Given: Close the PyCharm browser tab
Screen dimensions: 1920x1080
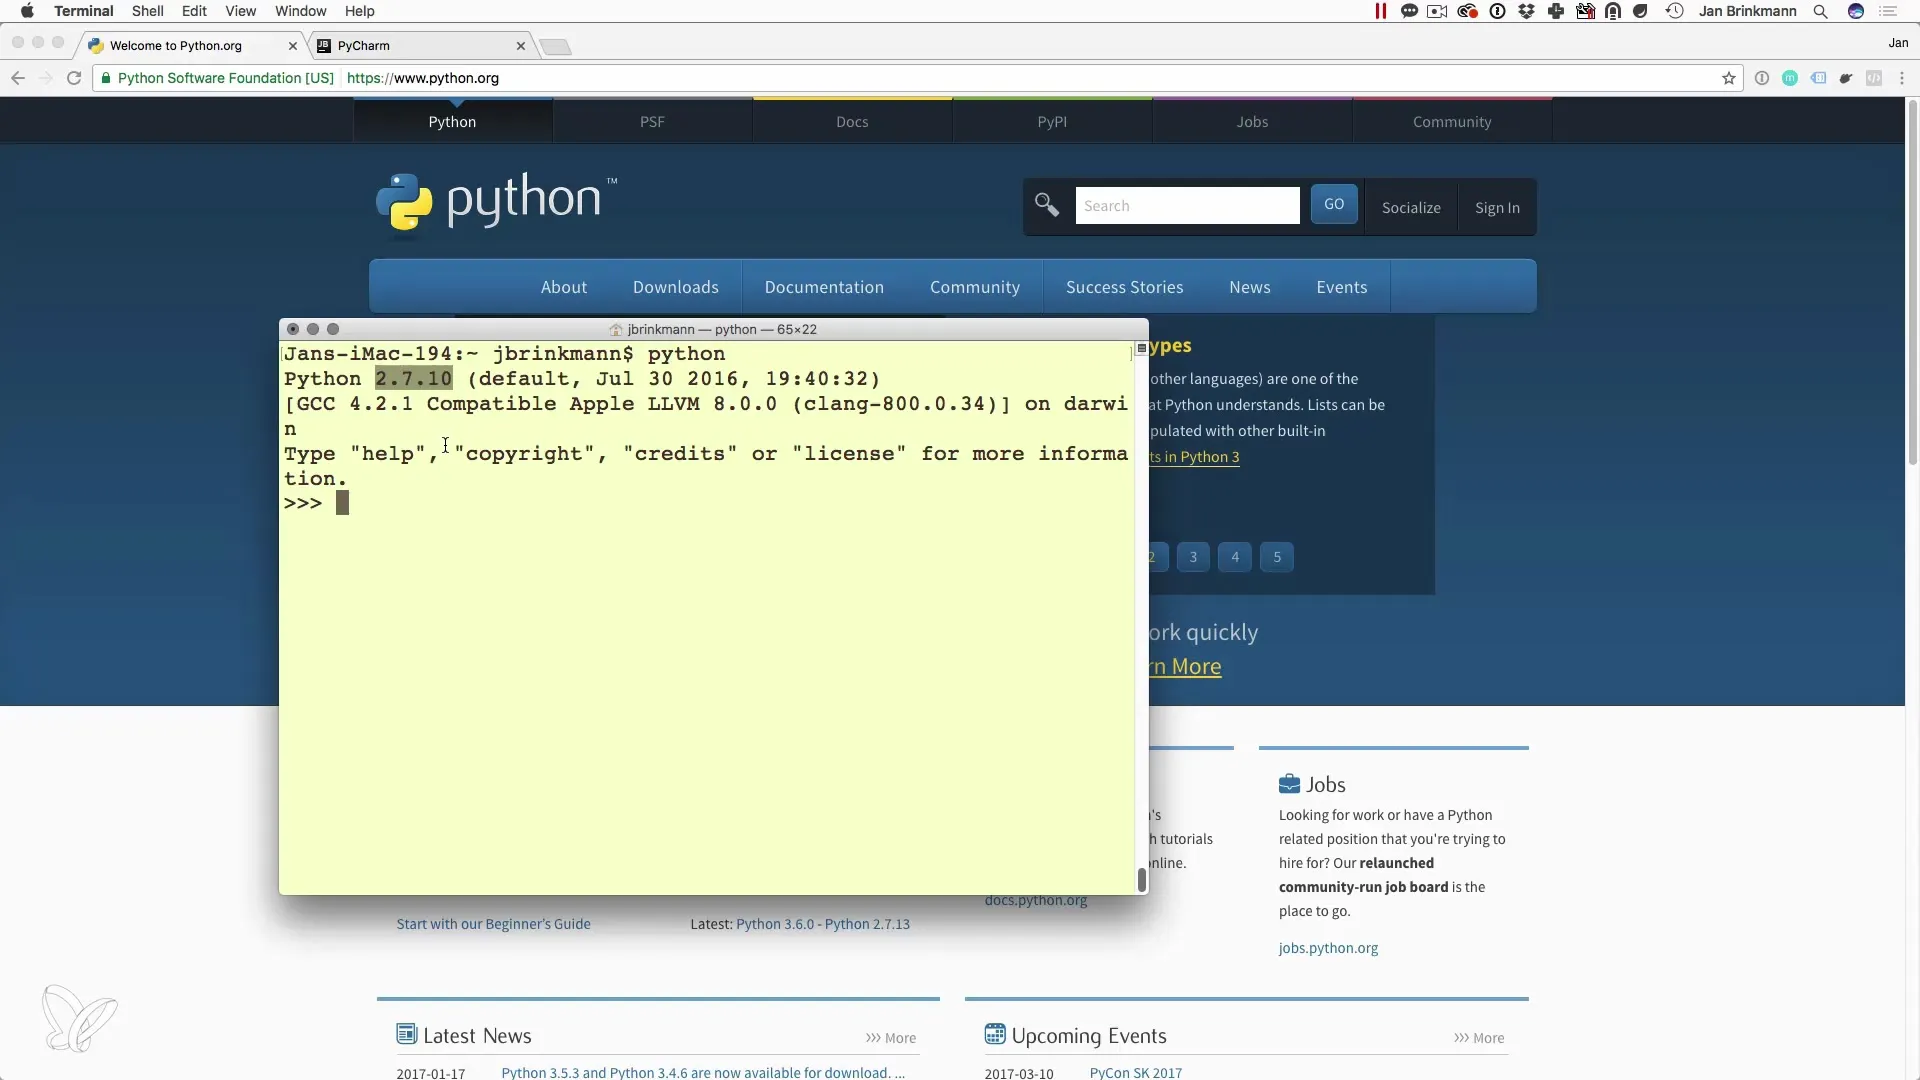Looking at the screenshot, I should pyautogui.click(x=520, y=45).
